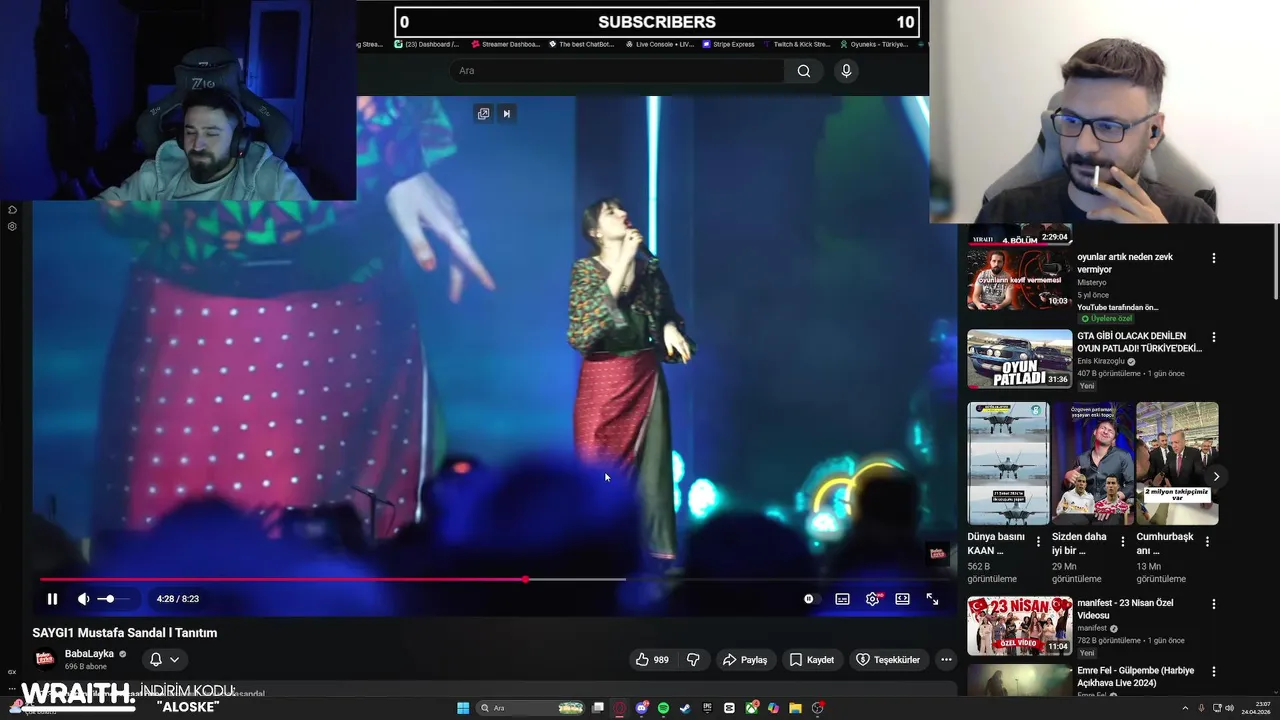The width and height of the screenshot is (1280, 720).
Task: Click the Windows taskbar search box
Action: click(x=530, y=708)
